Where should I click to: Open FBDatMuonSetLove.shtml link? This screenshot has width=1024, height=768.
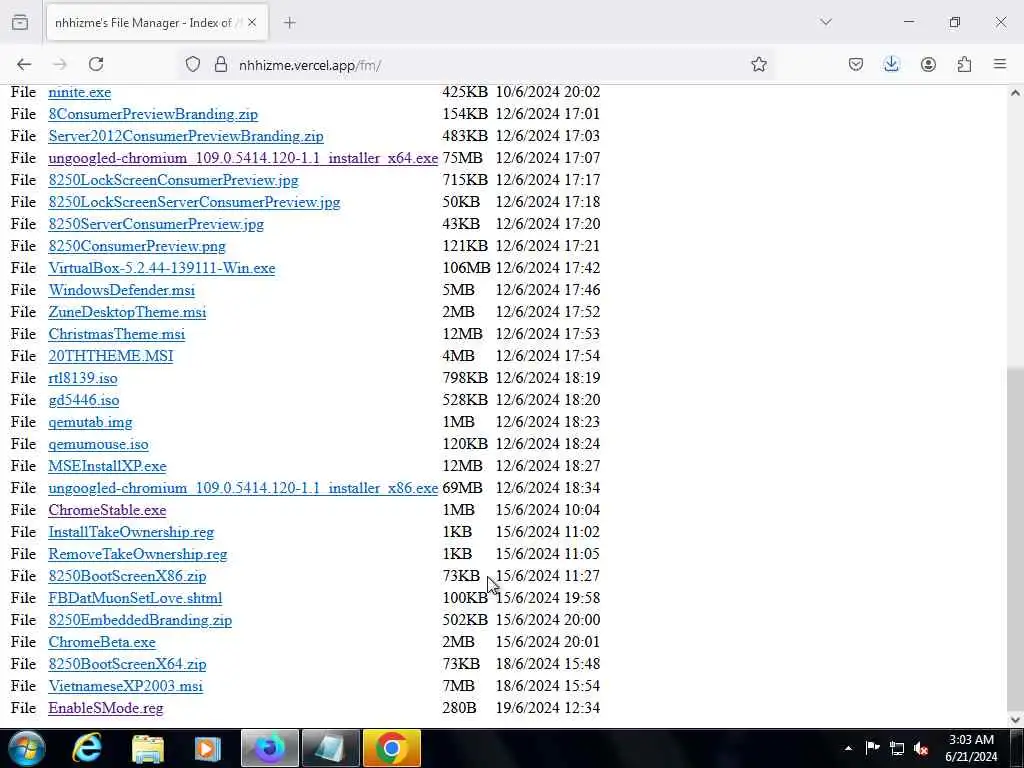point(135,598)
